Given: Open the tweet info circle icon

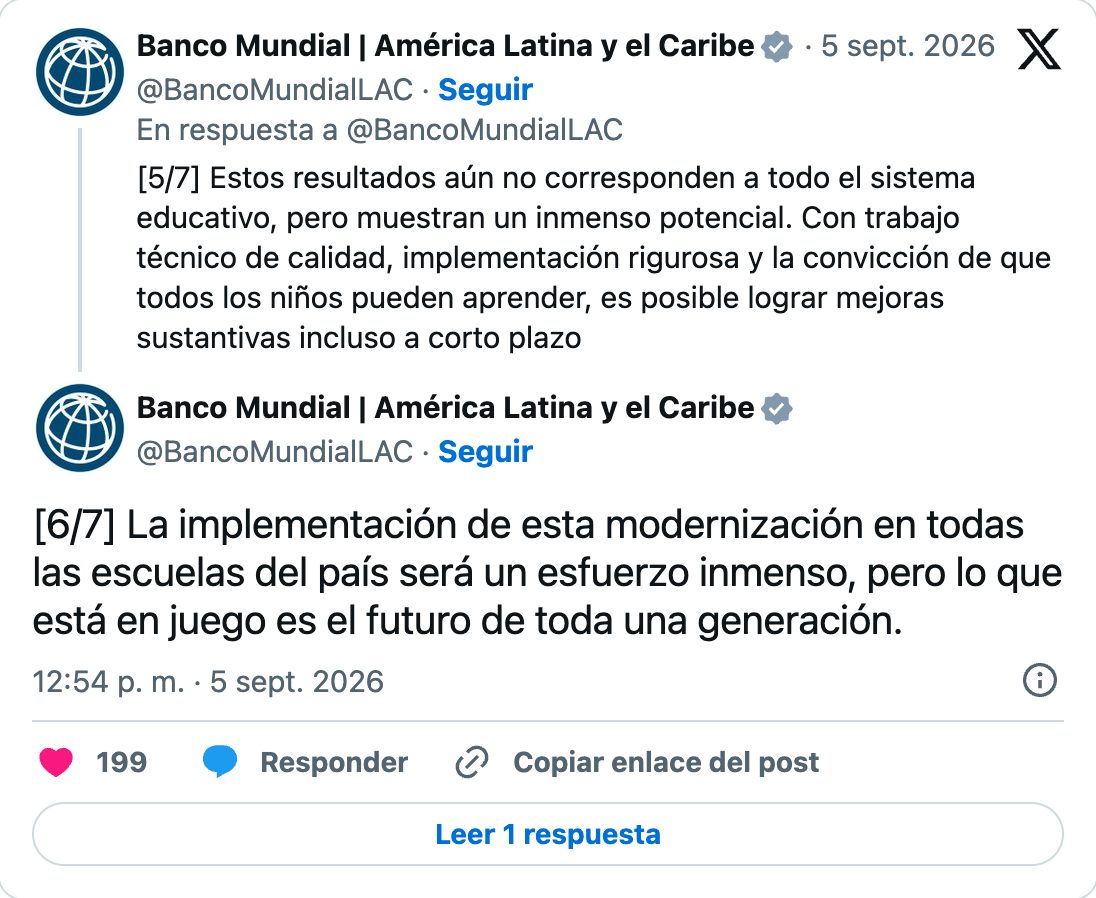Looking at the screenshot, I should click(1039, 680).
